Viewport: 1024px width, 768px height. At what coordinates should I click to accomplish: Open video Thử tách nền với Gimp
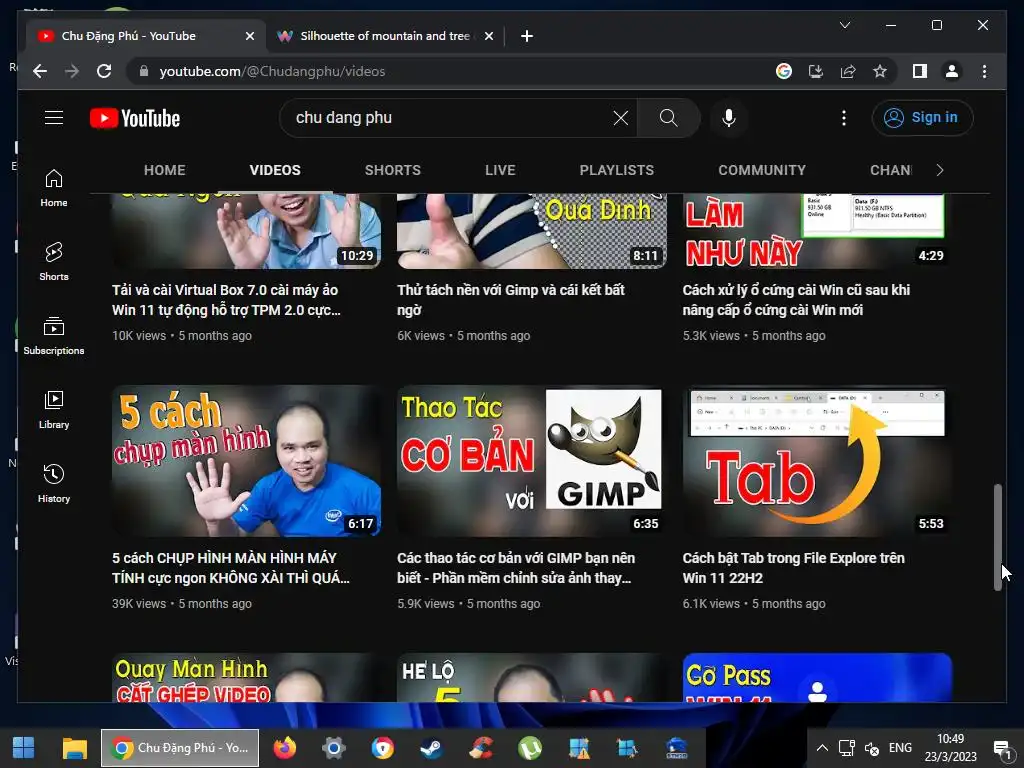(x=511, y=300)
